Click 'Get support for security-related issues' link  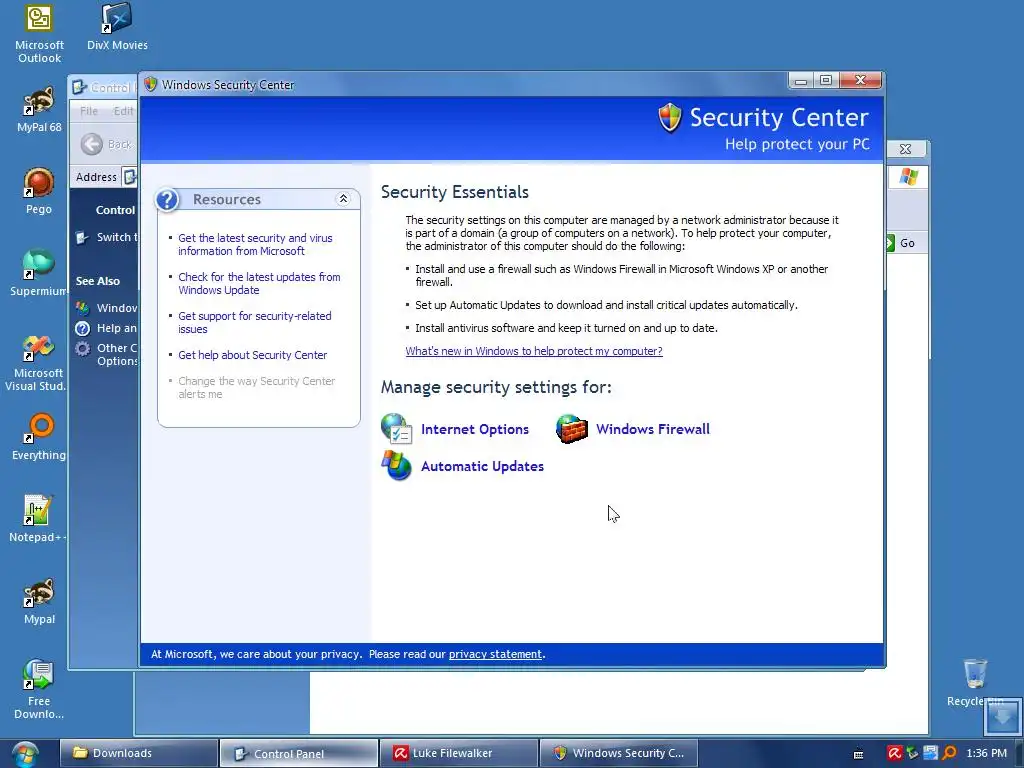[x=255, y=323]
